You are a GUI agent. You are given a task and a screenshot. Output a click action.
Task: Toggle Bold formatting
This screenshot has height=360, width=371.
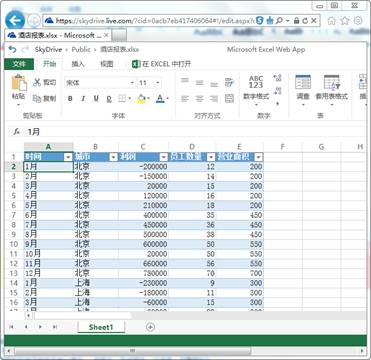pyautogui.click(x=70, y=99)
